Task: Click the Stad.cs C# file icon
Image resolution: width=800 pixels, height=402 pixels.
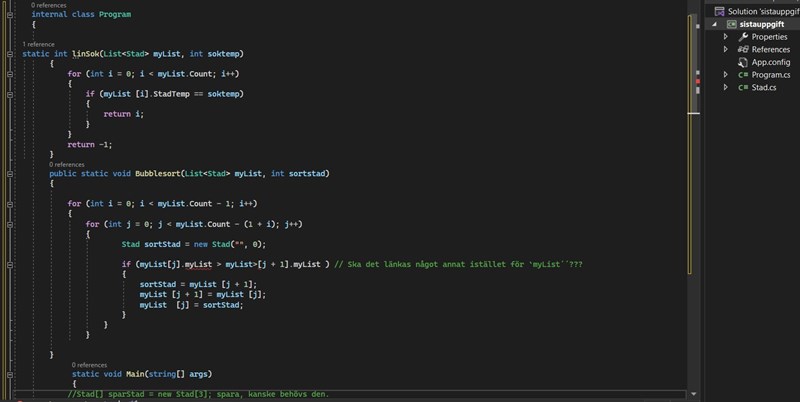Action: tap(743, 88)
